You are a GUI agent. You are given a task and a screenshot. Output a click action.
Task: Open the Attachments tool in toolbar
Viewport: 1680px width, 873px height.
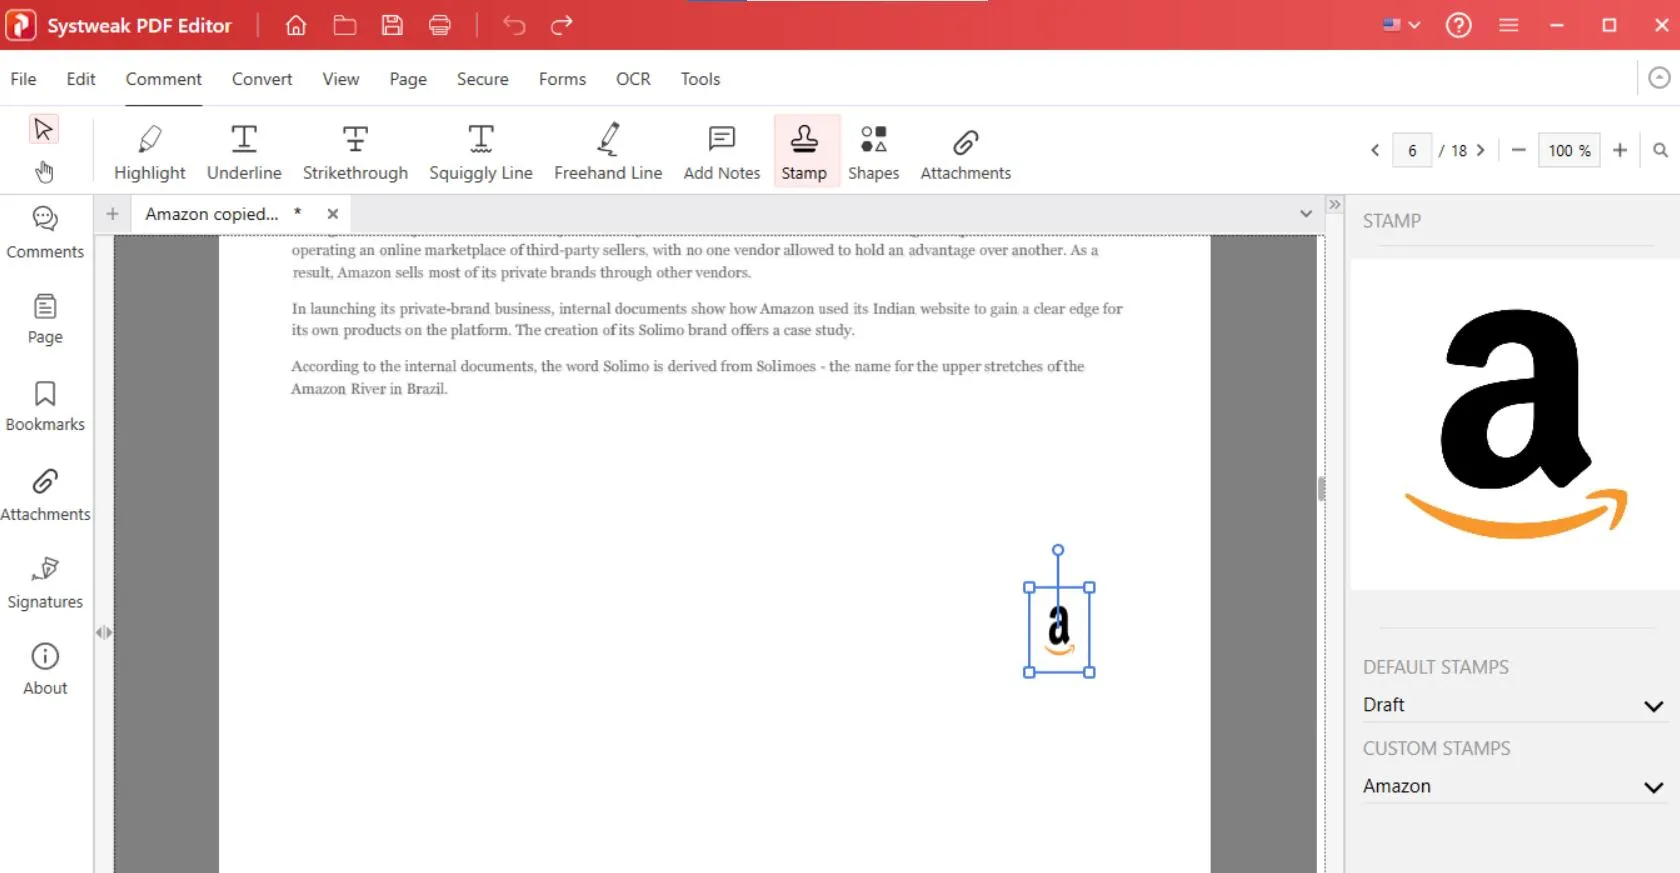click(965, 152)
